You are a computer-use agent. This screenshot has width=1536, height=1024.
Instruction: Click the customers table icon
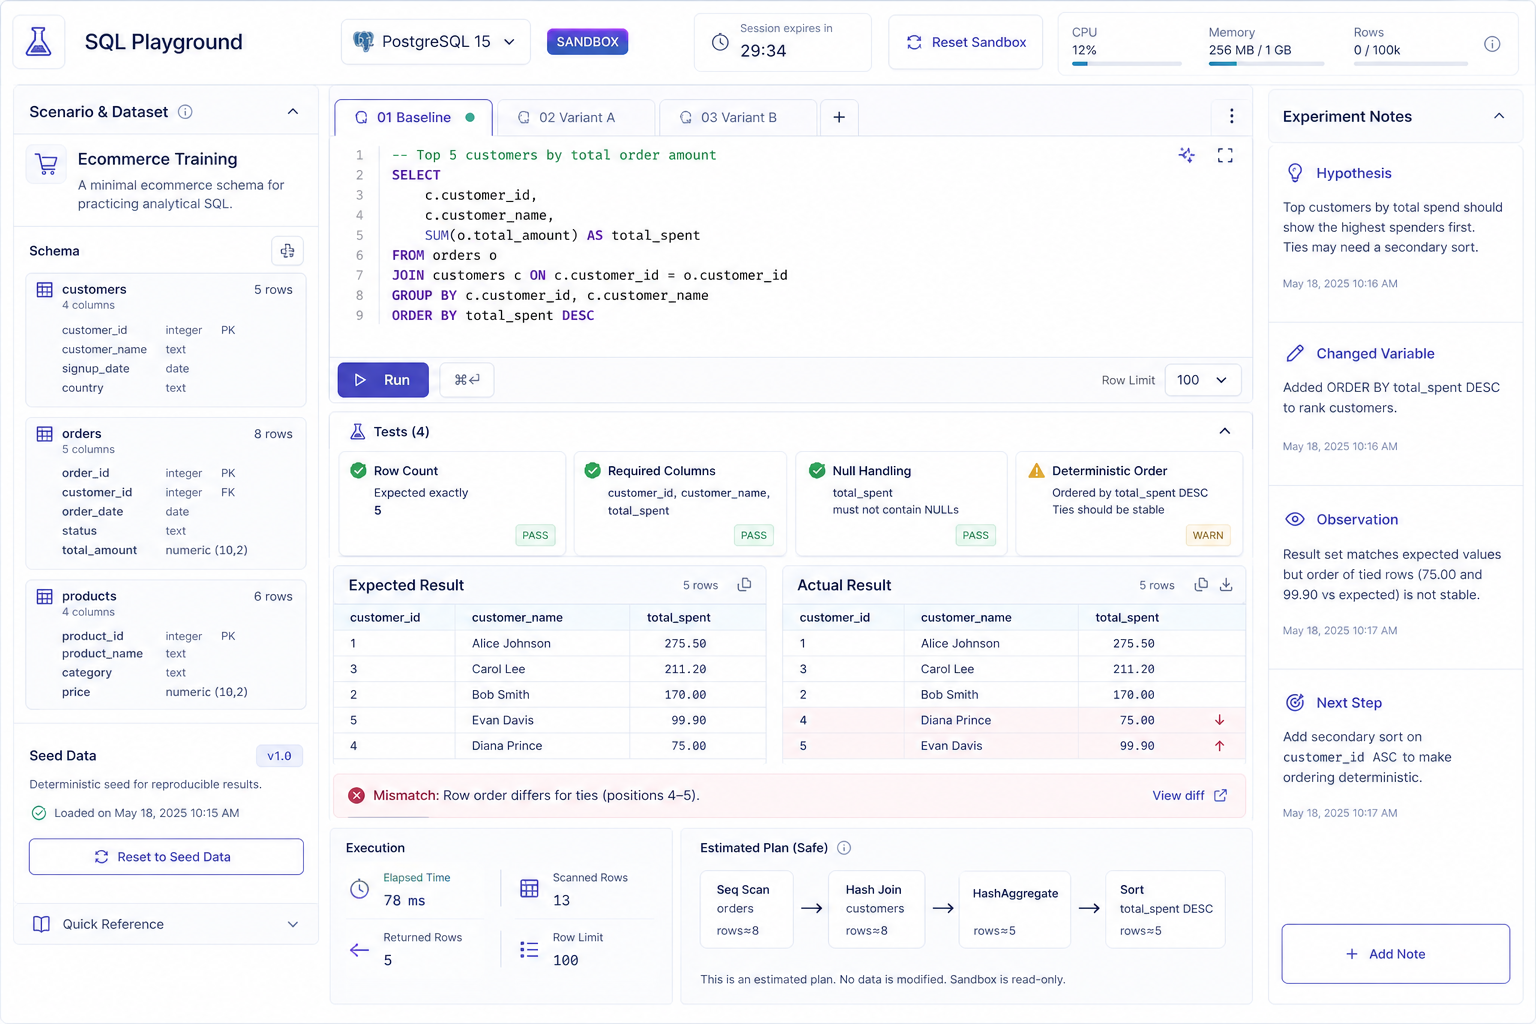[45, 290]
